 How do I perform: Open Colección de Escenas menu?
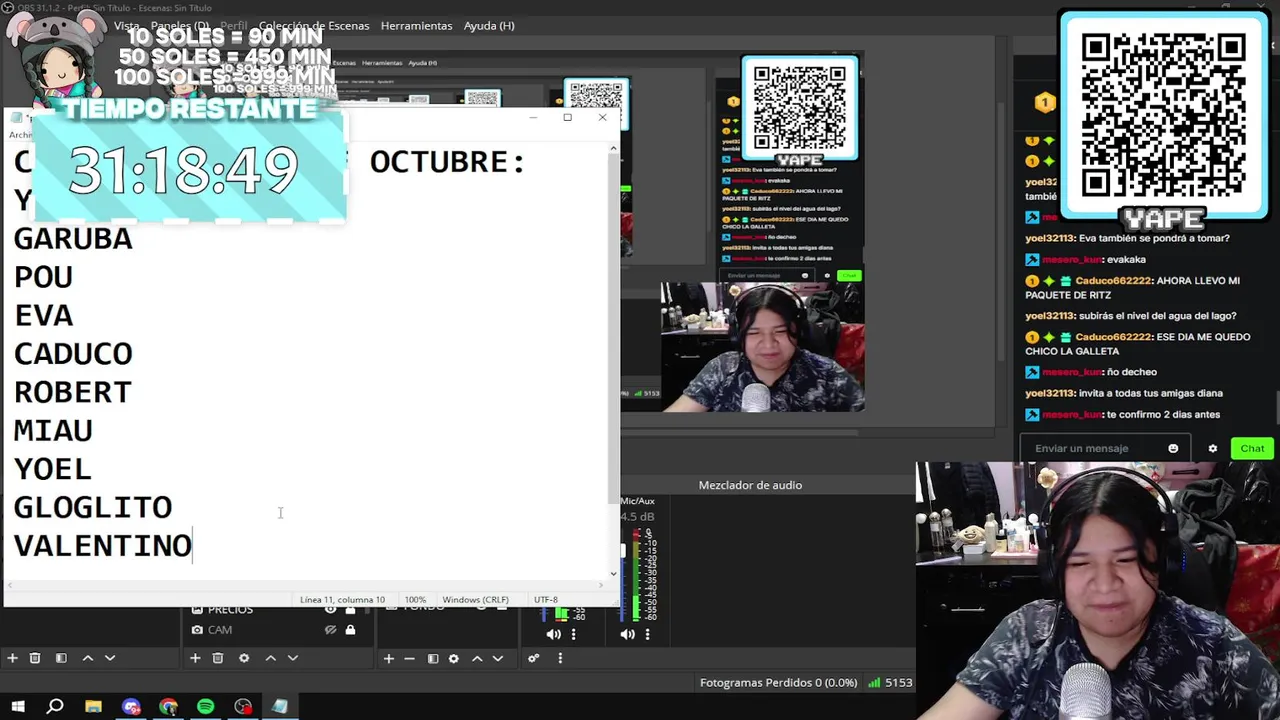click(314, 25)
